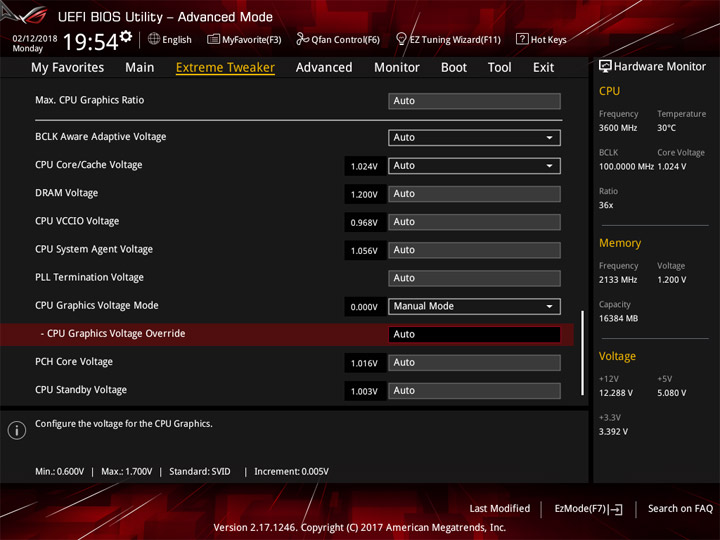Click the 19:54 clock display
The image size is (720, 540).
coord(90,42)
